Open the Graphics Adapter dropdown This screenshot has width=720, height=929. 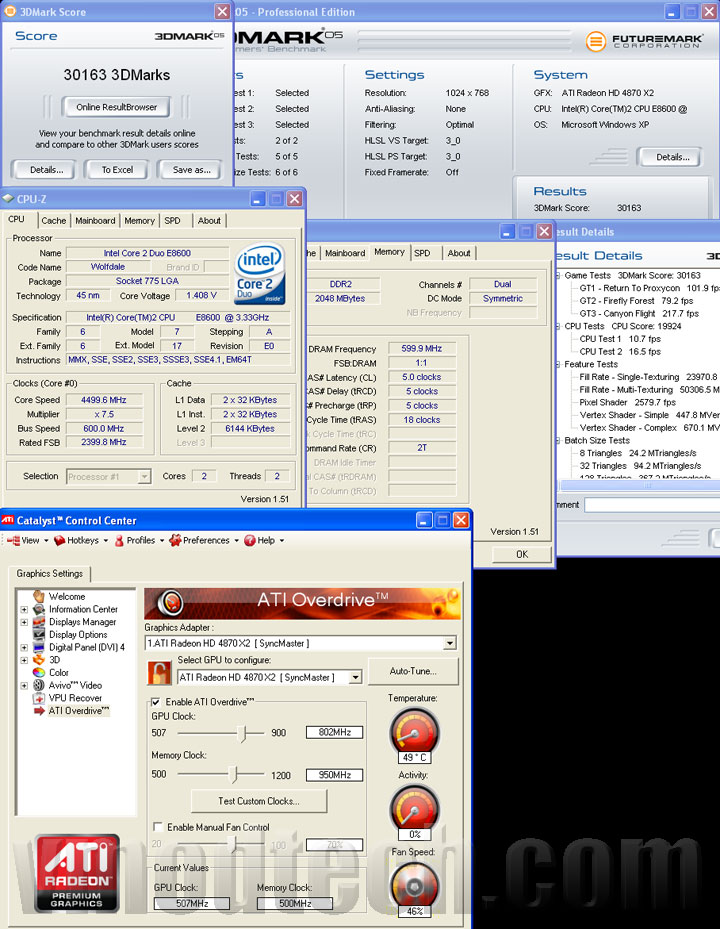pyautogui.click(x=450, y=643)
